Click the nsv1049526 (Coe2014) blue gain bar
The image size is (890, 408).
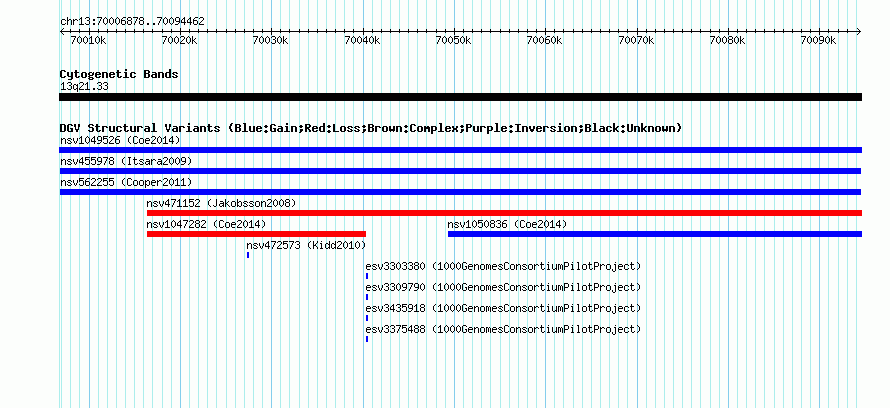[x=460, y=150]
